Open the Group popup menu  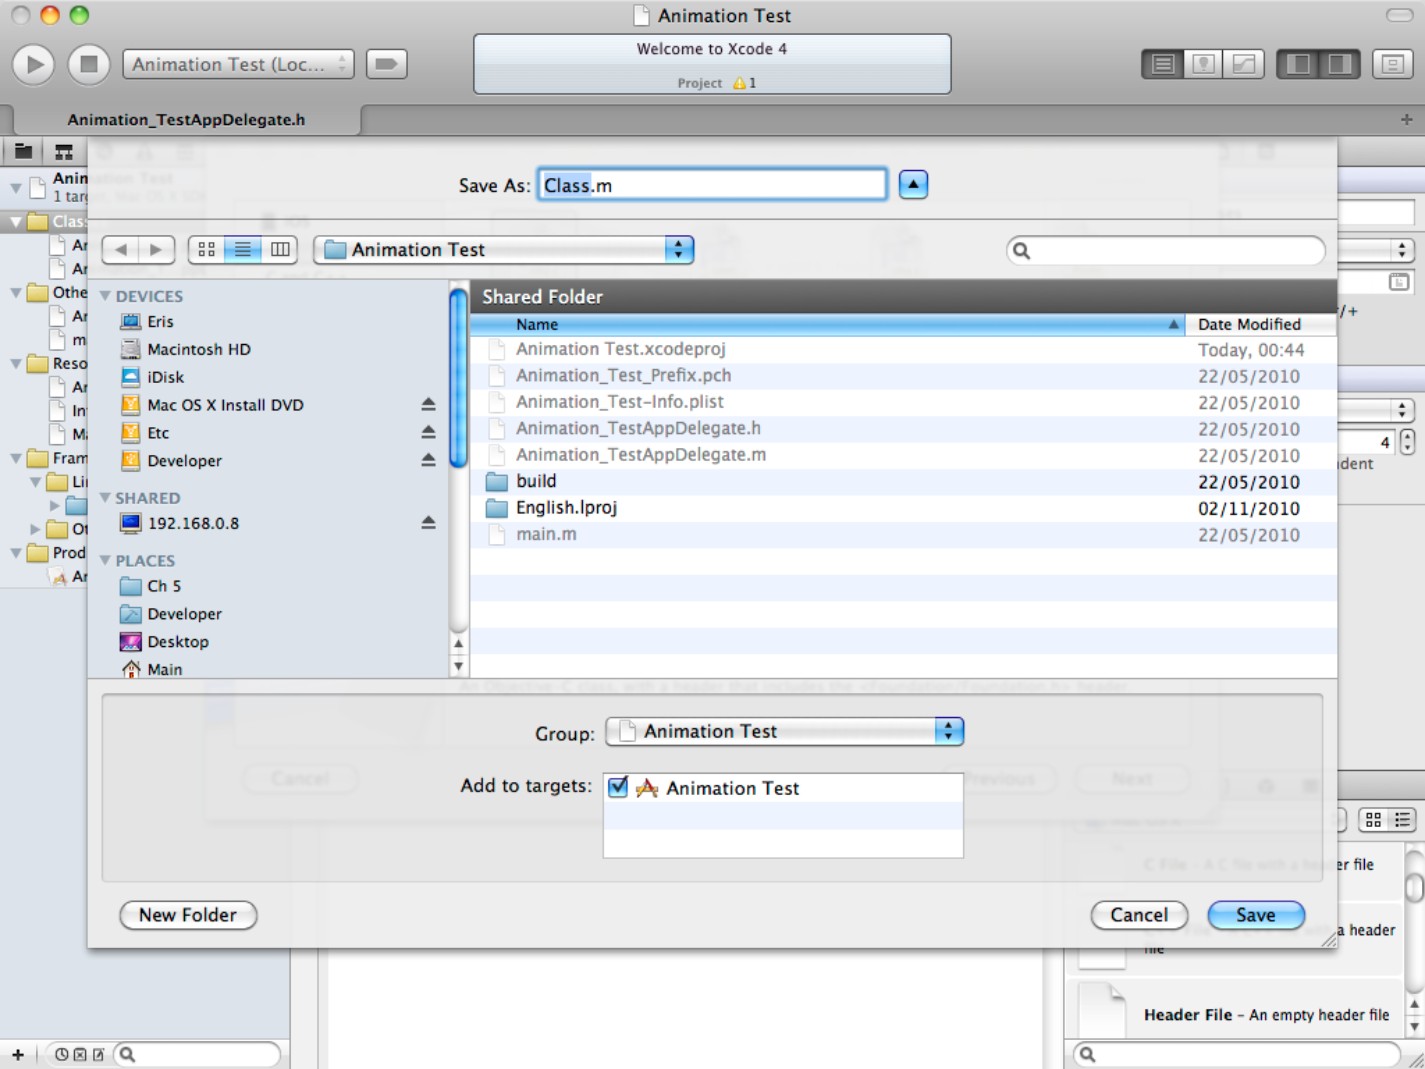tap(785, 731)
